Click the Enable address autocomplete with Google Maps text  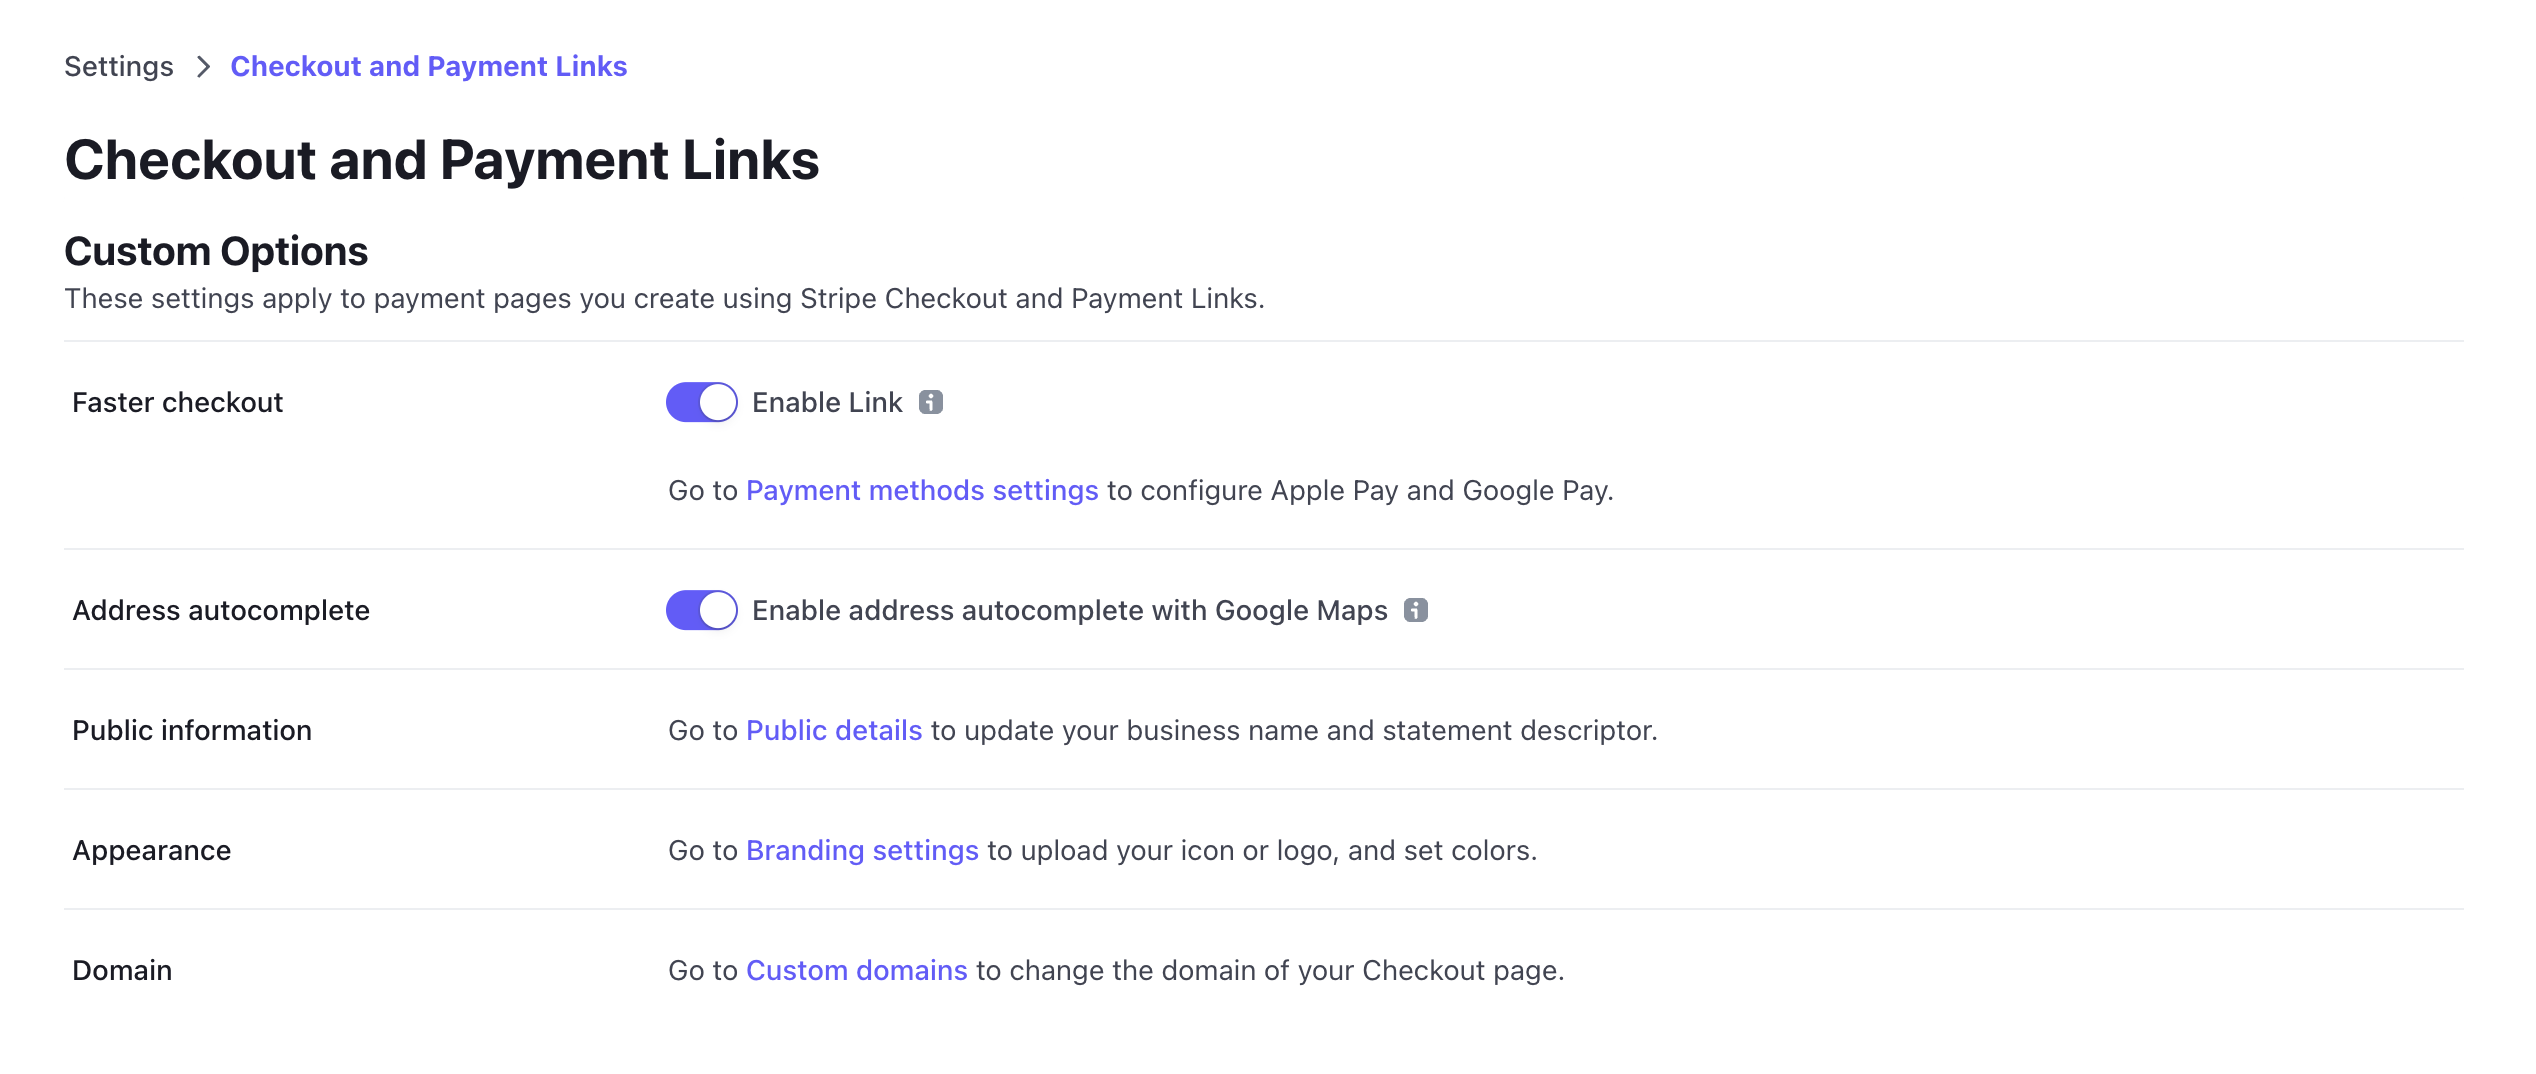(1069, 611)
